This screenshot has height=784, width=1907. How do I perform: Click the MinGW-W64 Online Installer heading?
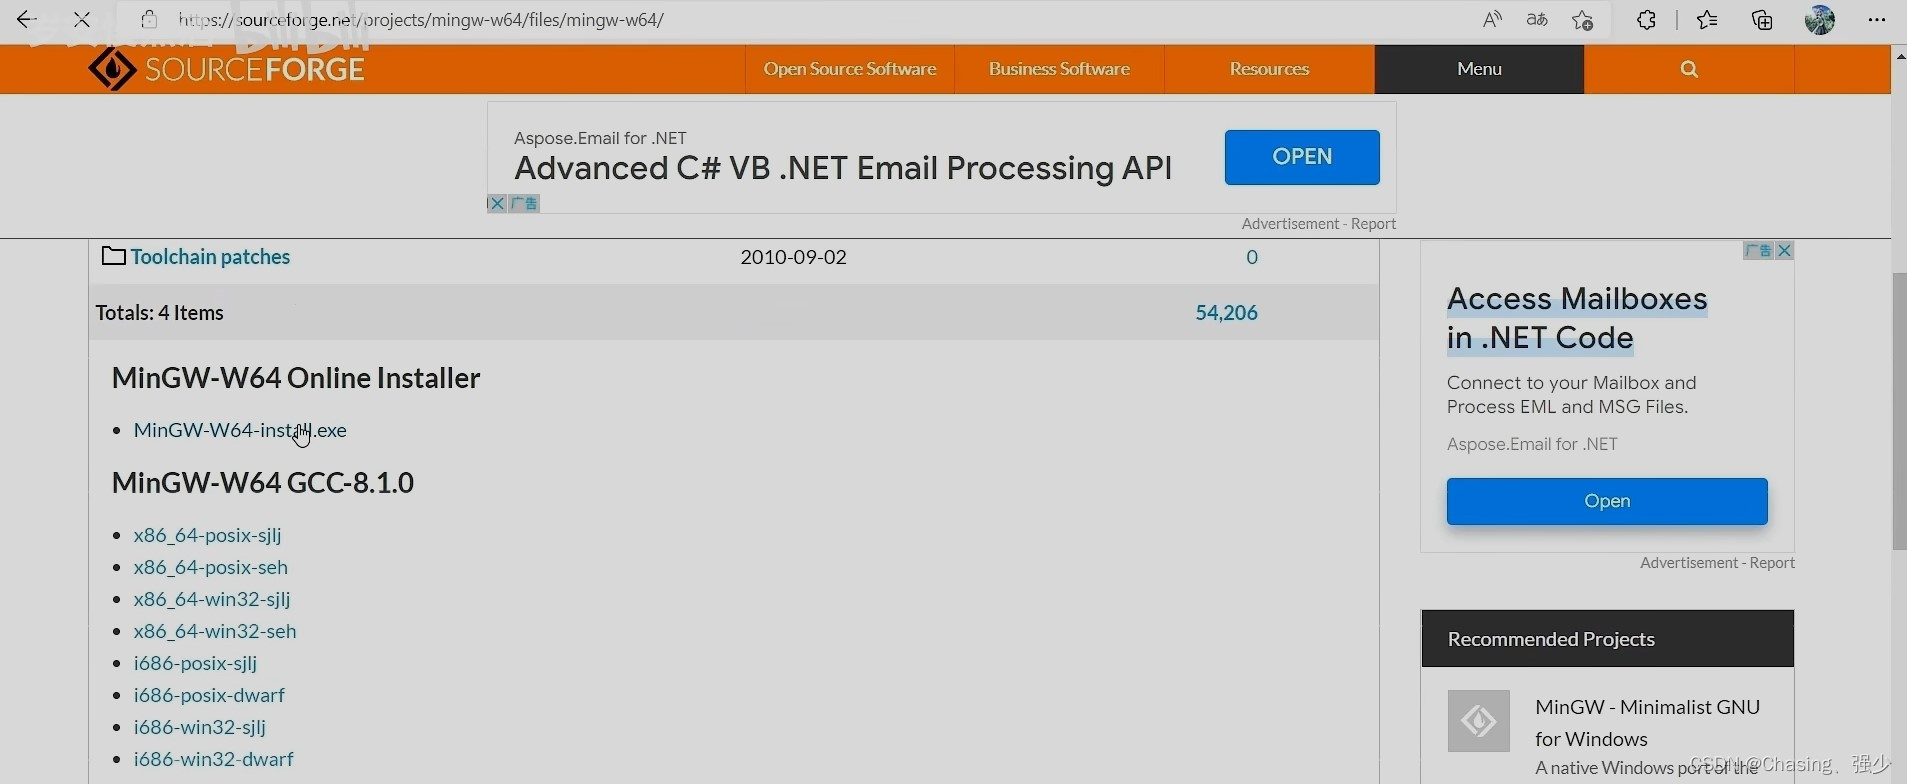[296, 378]
